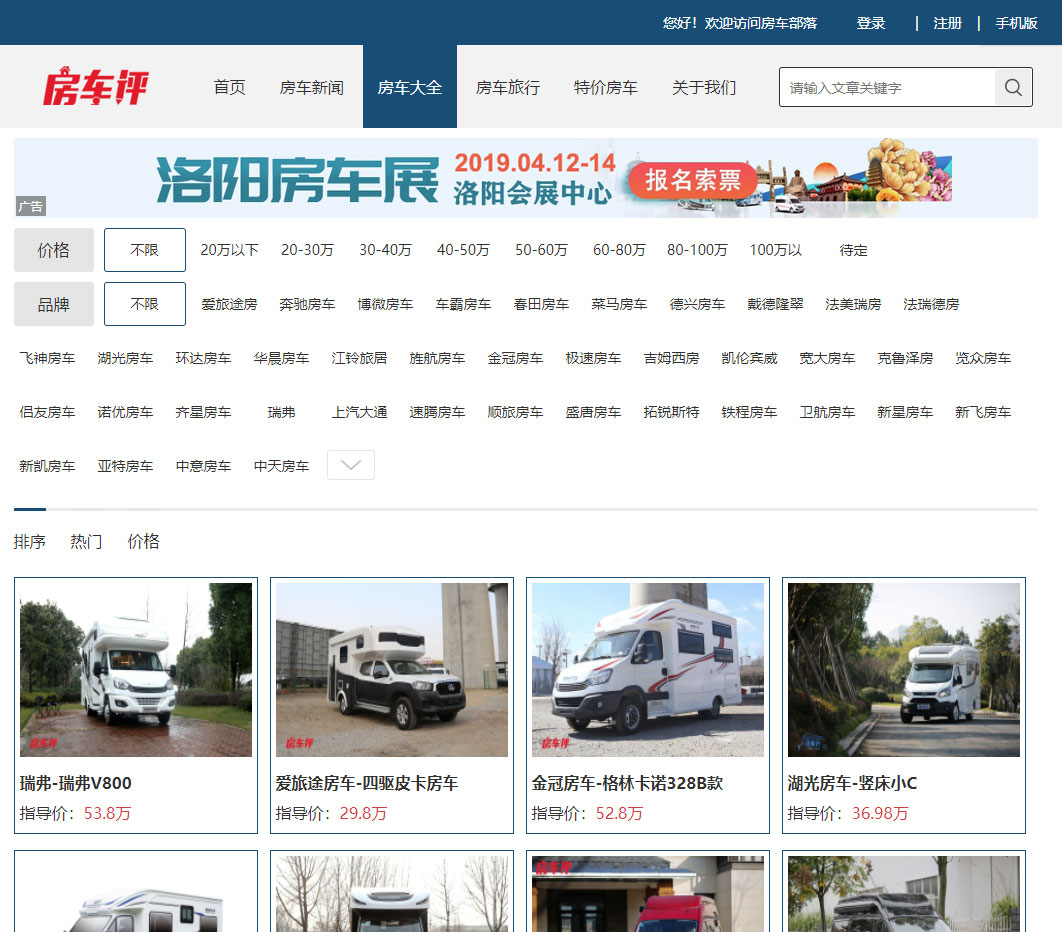Open the 房车新闻 navigation tab
This screenshot has width=1062, height=932.
(x=311, y=87)
